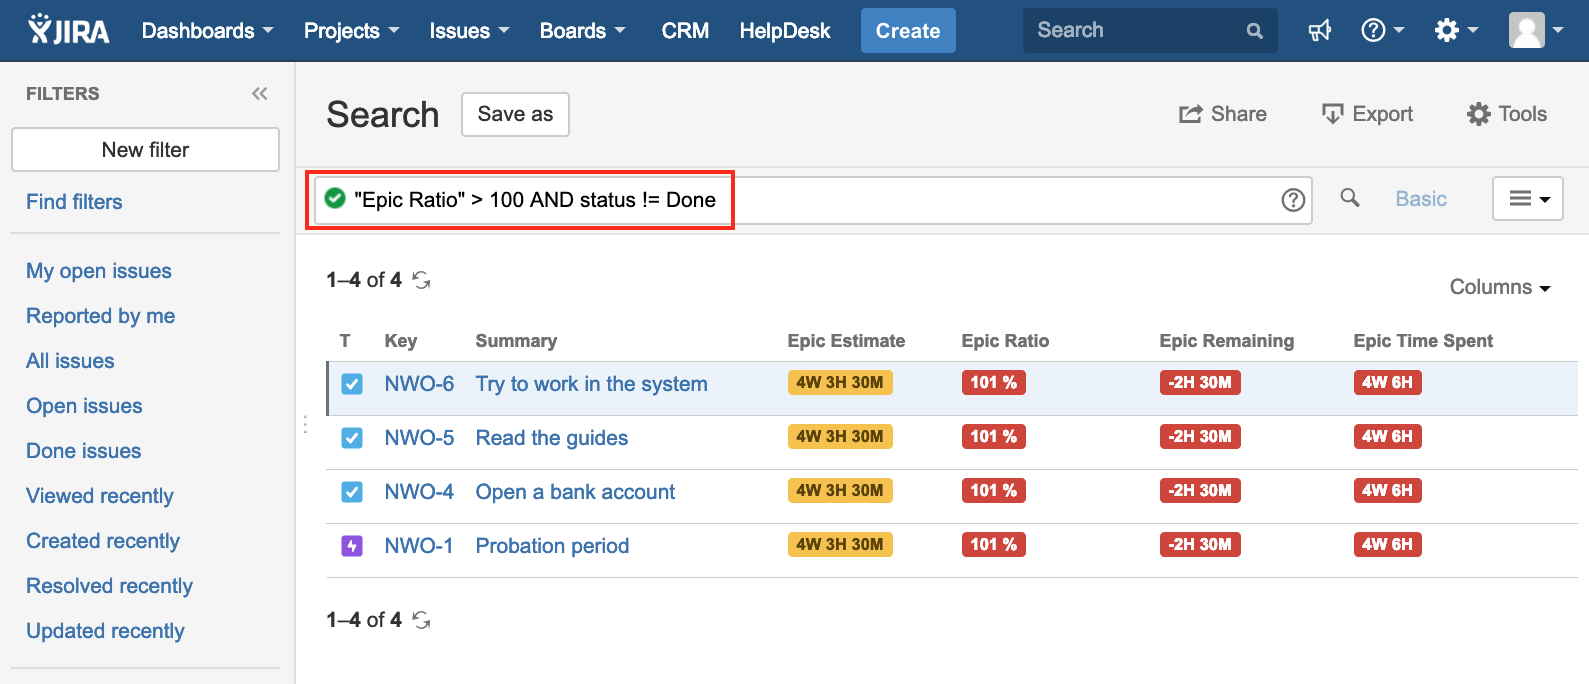Open Resolved recently filter
Screen dimensions: 1589x684
[x=110, y=586]
